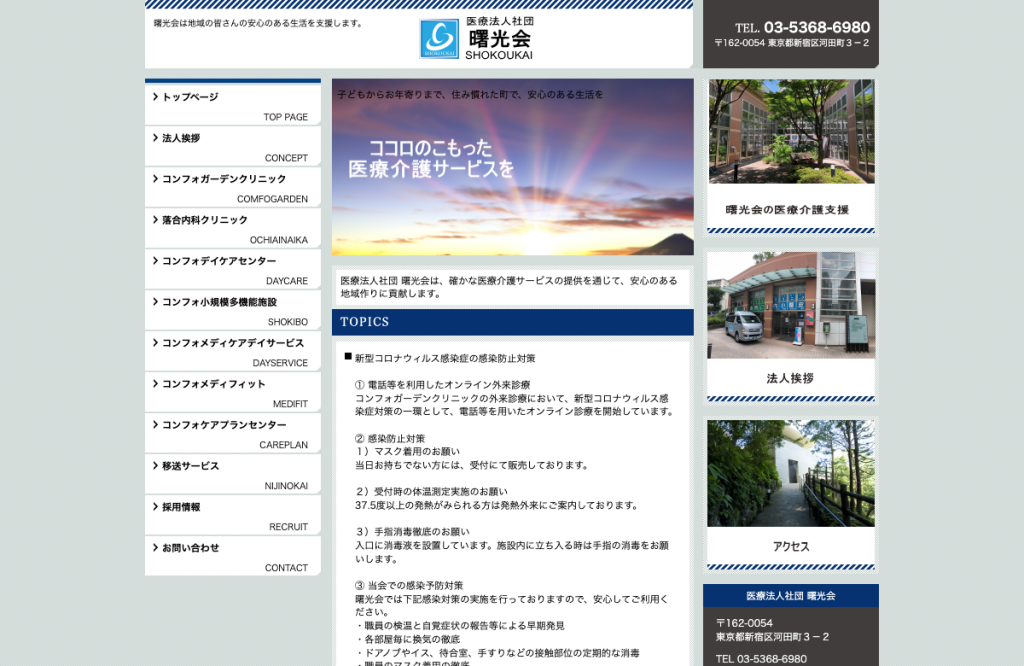Click the chevron beside 移送サービス

pyautogui.click(x=155, y=466)
